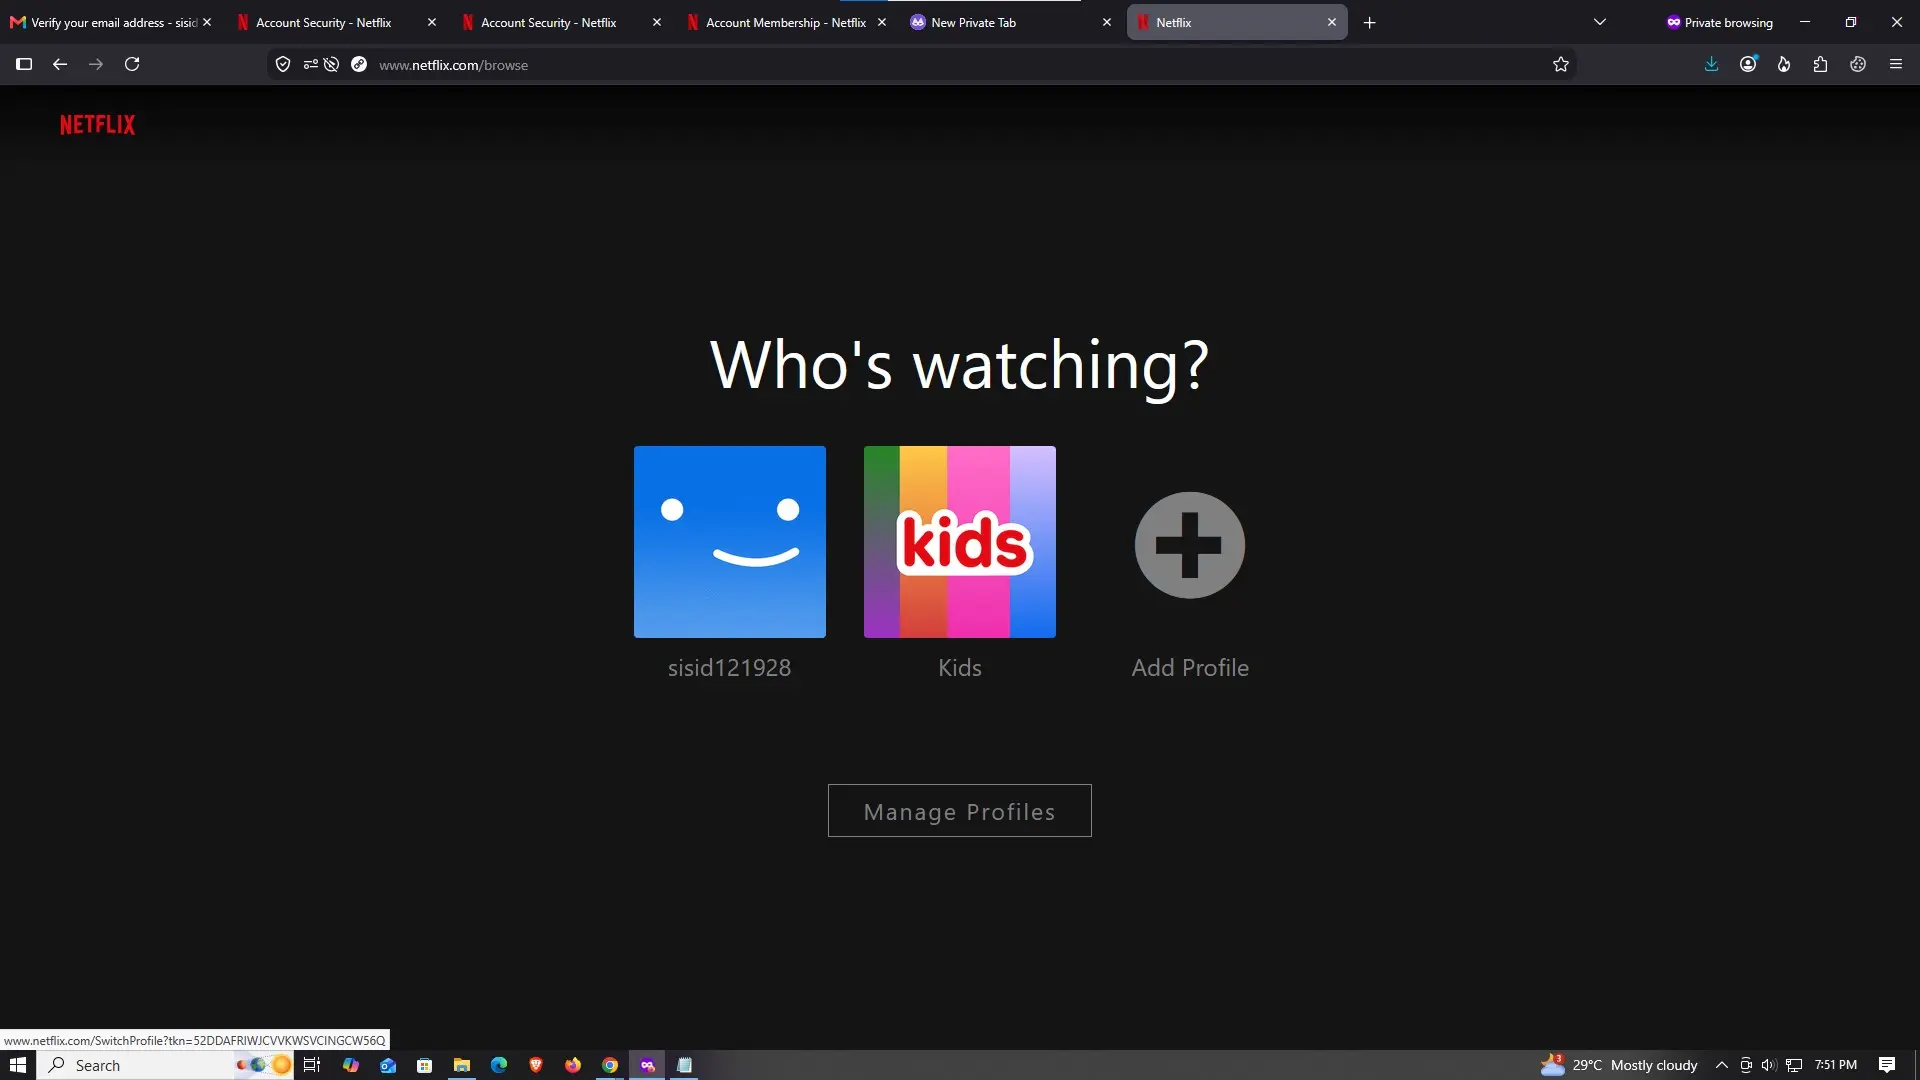Switch to the first Account Security - Netflix tab
Screen dimensions: 1920x1080
pyautogui.click(x=324, y=22)
